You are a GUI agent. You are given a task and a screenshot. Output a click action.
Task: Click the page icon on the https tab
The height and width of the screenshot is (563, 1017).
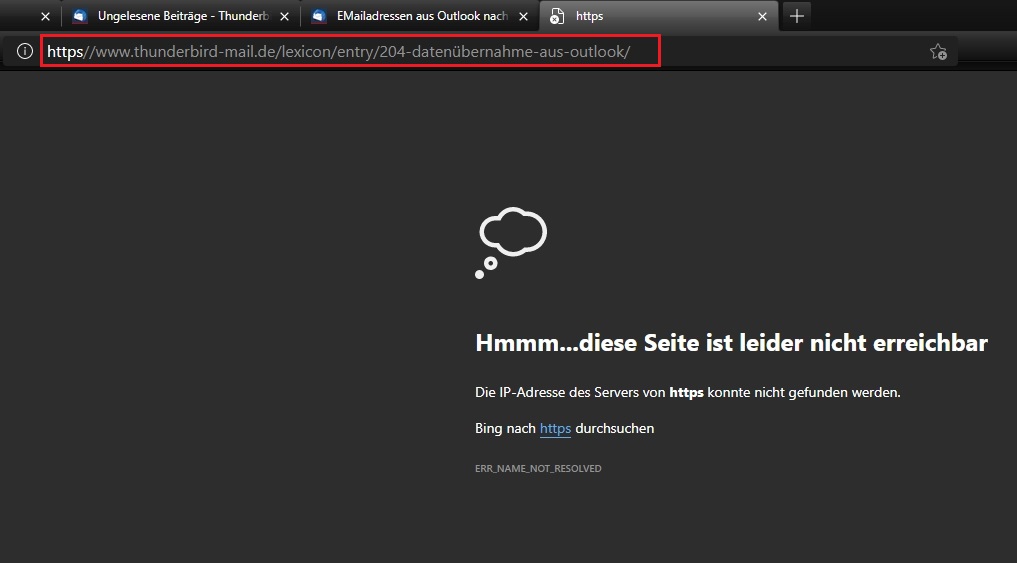[x=557, y=16]
